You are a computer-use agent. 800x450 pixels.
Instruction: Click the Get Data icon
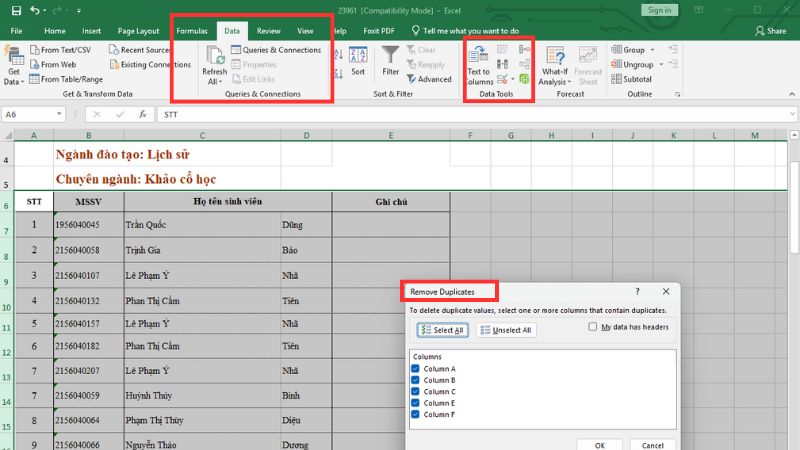coord(14,58)
